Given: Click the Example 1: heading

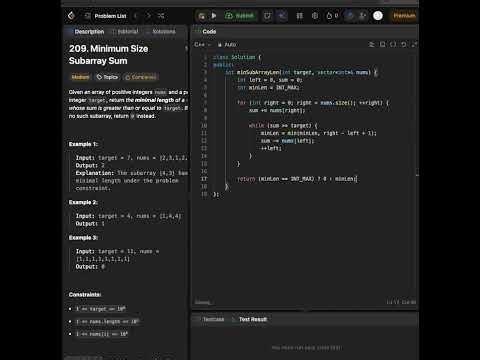Looking at the screenshot, I should (83, 144).
